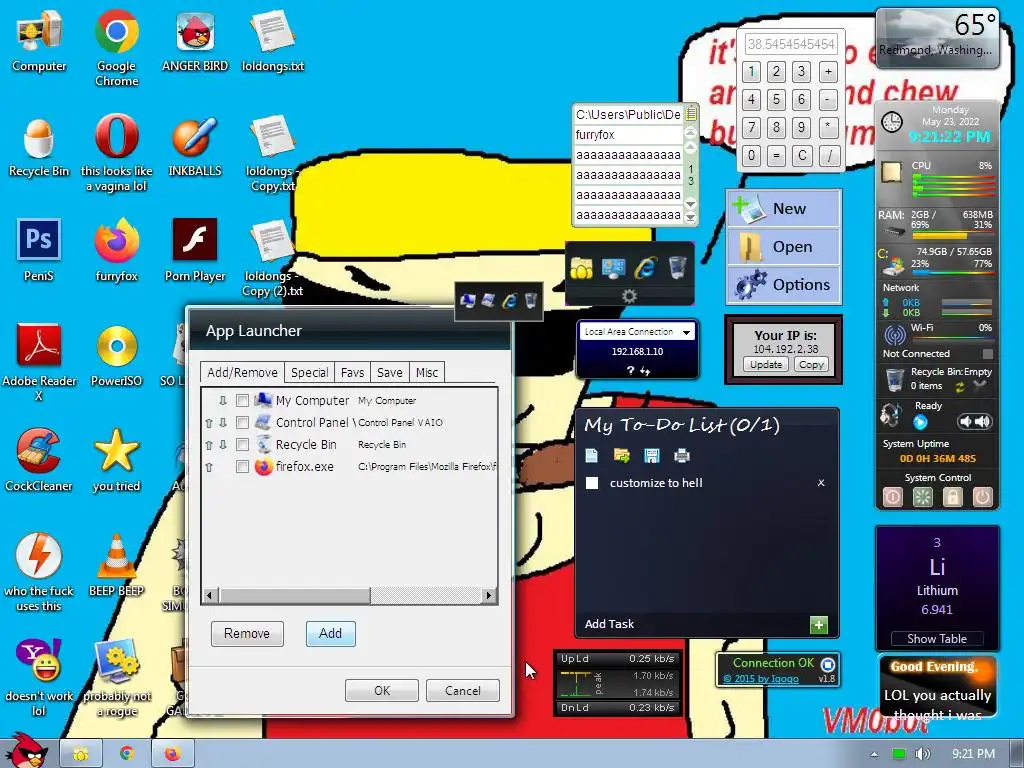Open the Save tab
Viewport: 1024px width, 768px height.
tap(390, 372)
